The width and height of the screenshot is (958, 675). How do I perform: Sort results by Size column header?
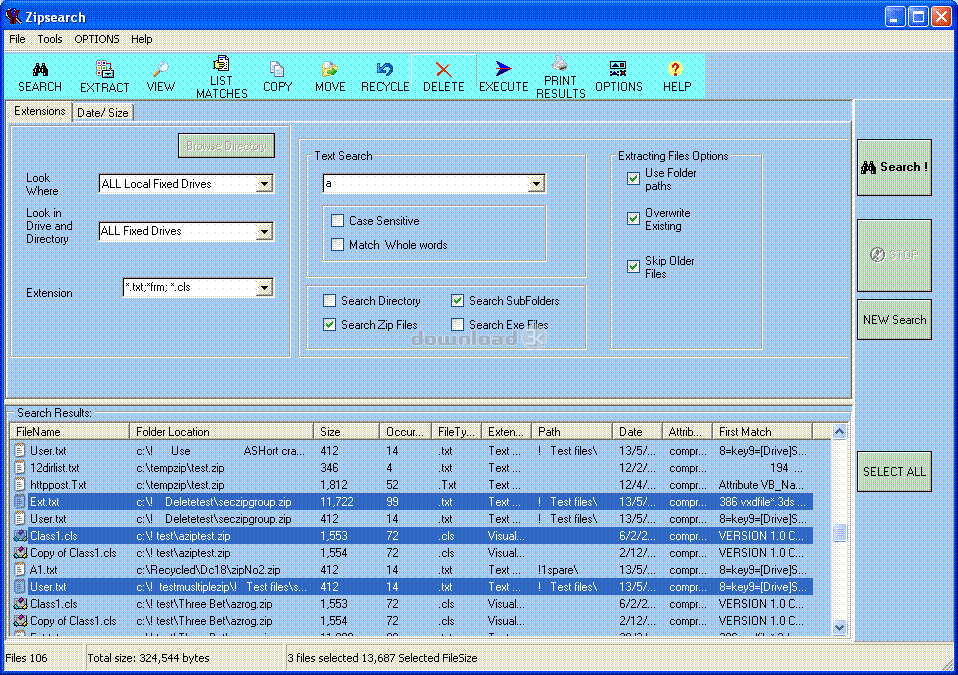pyautogui.click(x=346, y=431)
